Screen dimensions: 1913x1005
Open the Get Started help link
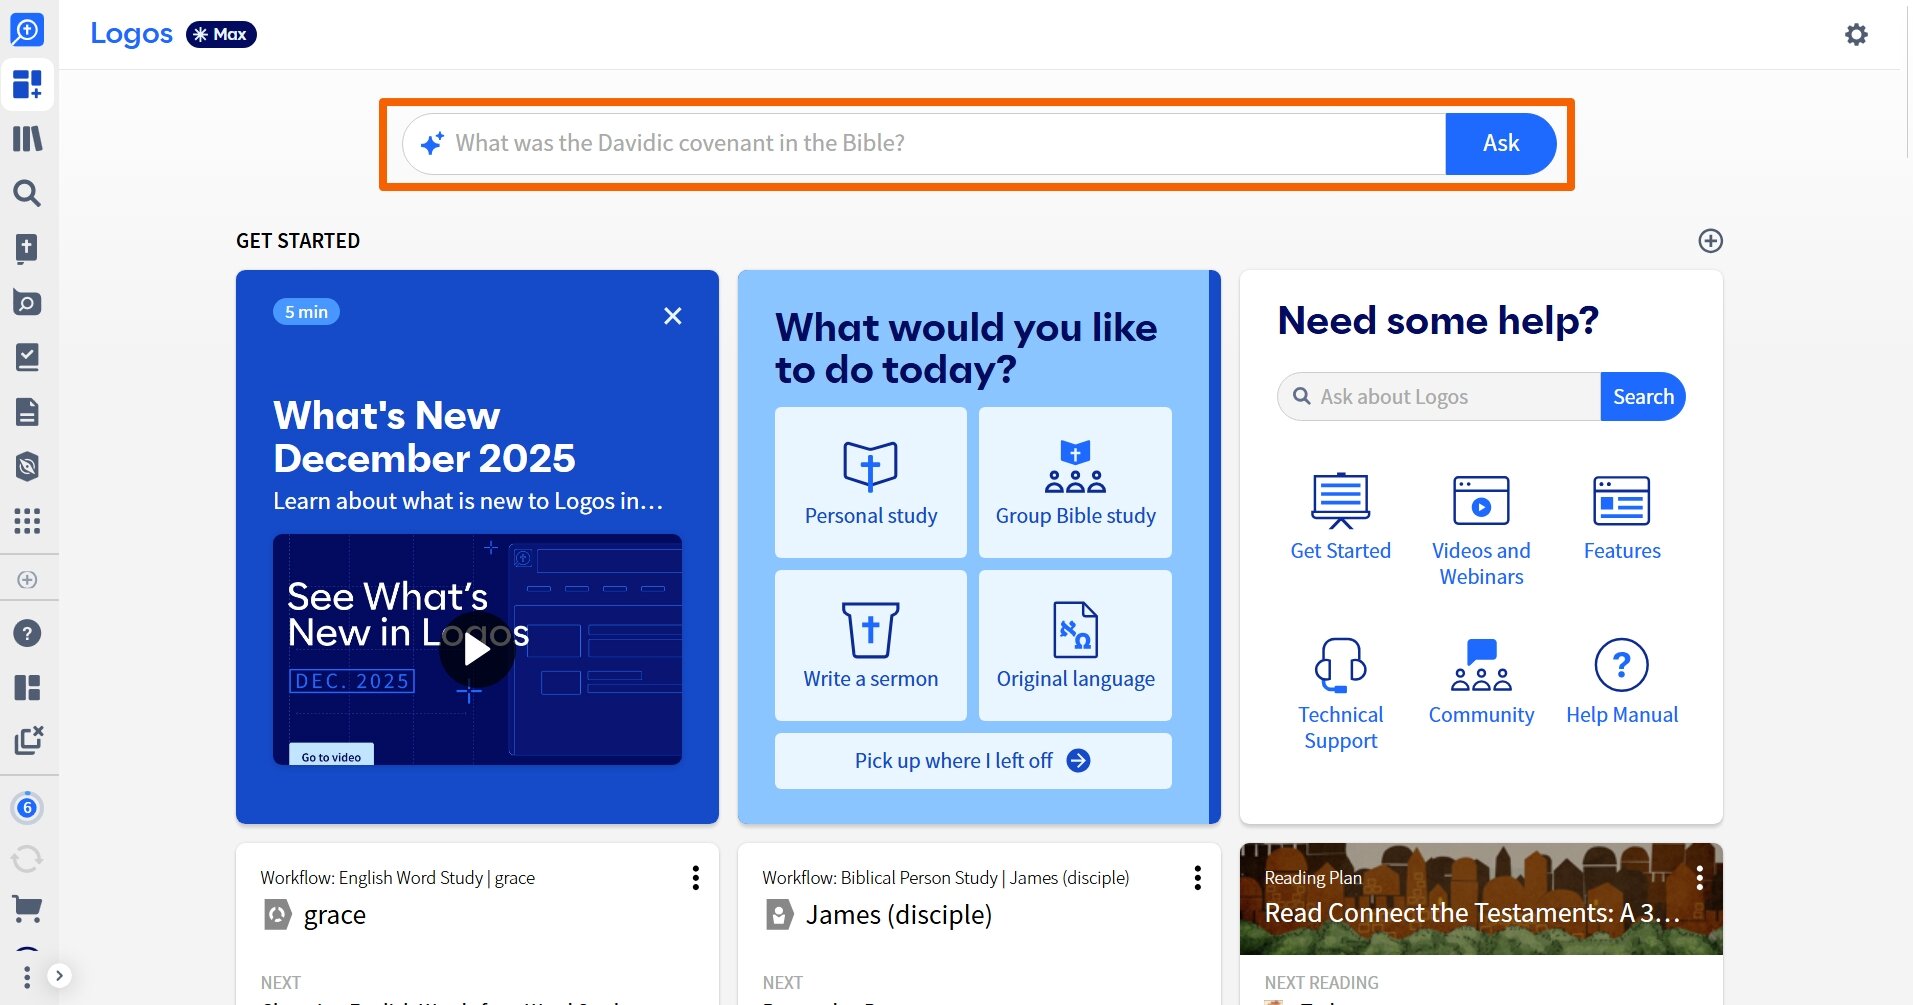(1340, 517)
